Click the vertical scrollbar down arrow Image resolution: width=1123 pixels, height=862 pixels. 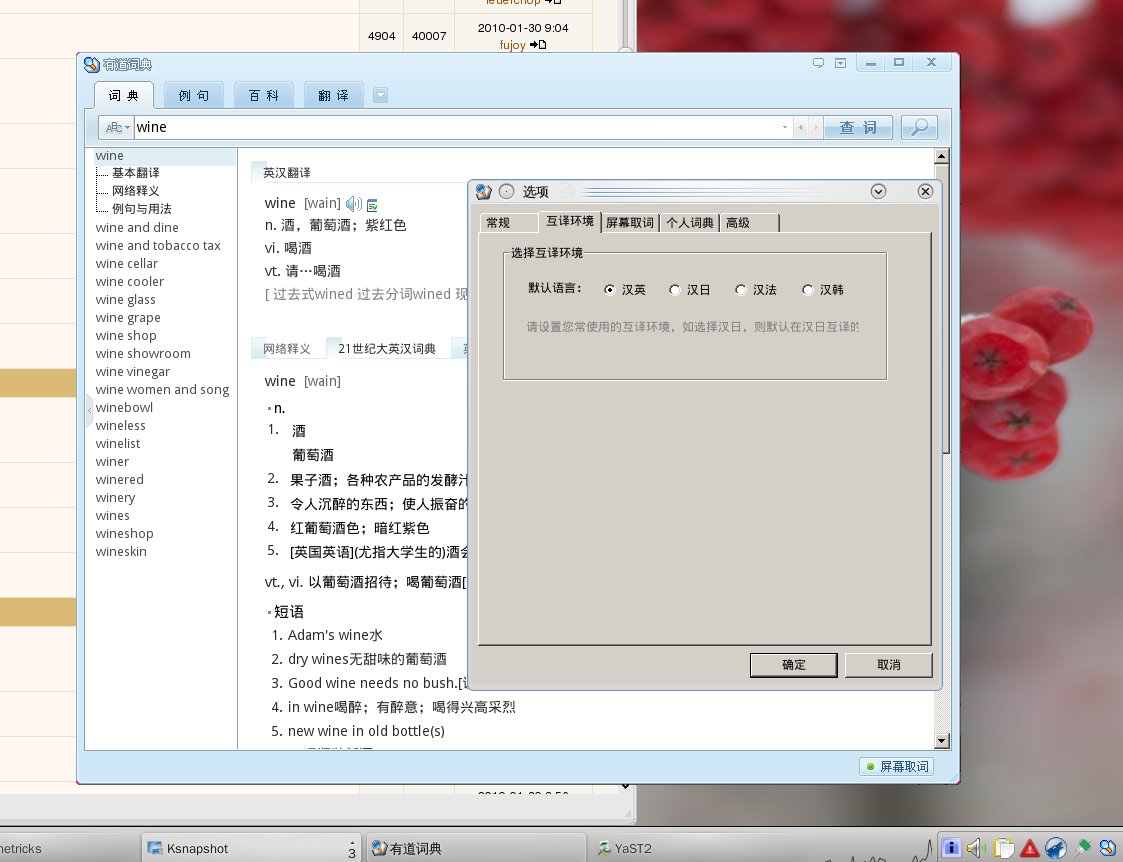point(942,741)
